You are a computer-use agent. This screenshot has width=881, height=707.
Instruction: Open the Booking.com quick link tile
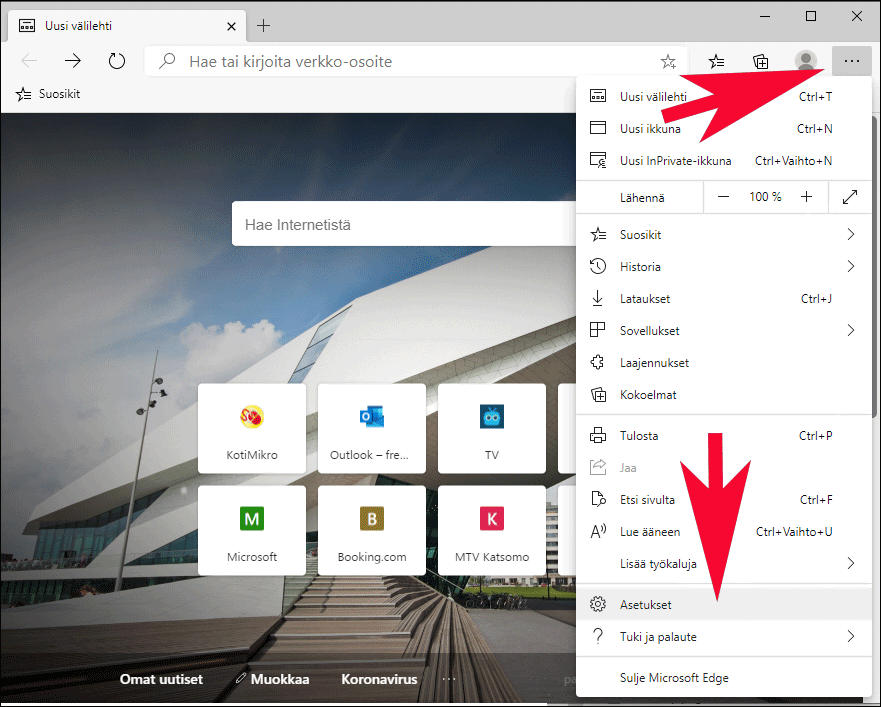pos(372,530)
